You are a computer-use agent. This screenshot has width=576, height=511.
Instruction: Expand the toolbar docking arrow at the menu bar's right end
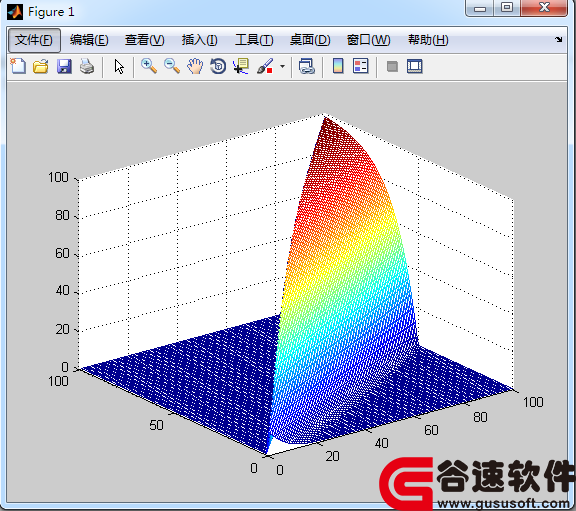(558, 39)
